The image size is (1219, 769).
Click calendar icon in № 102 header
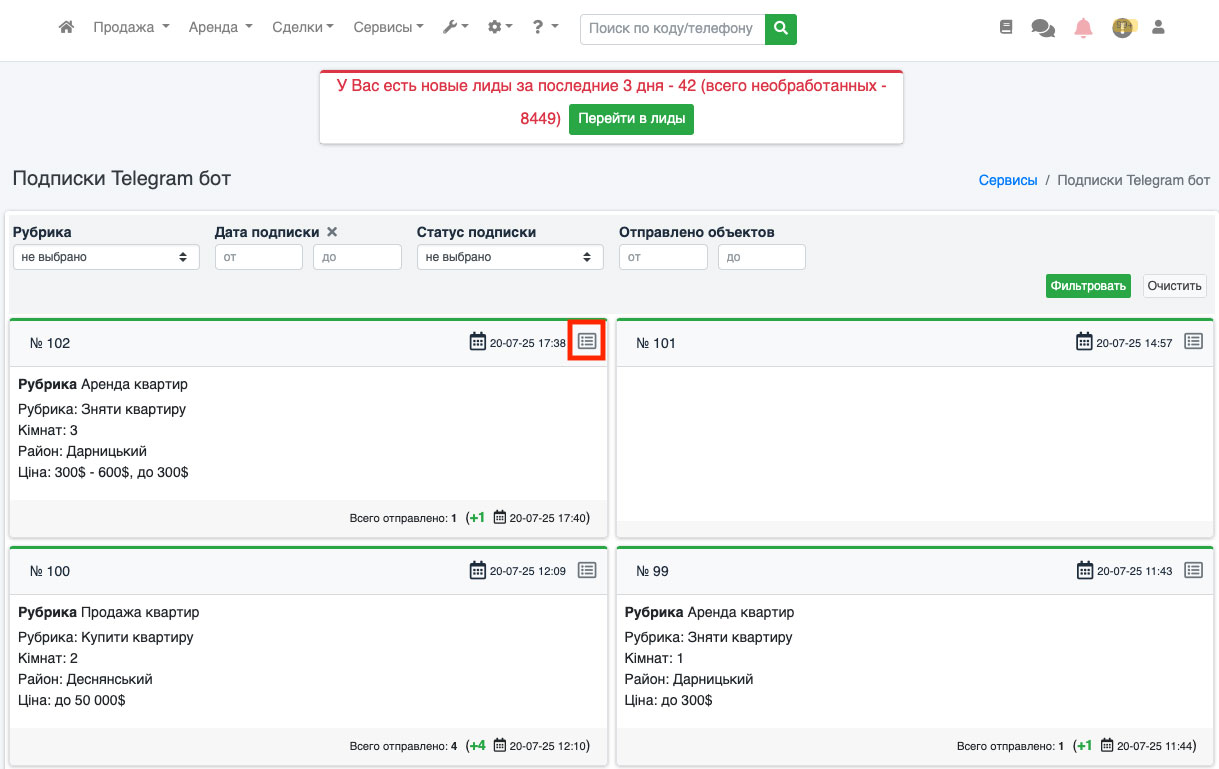point(477,342)
